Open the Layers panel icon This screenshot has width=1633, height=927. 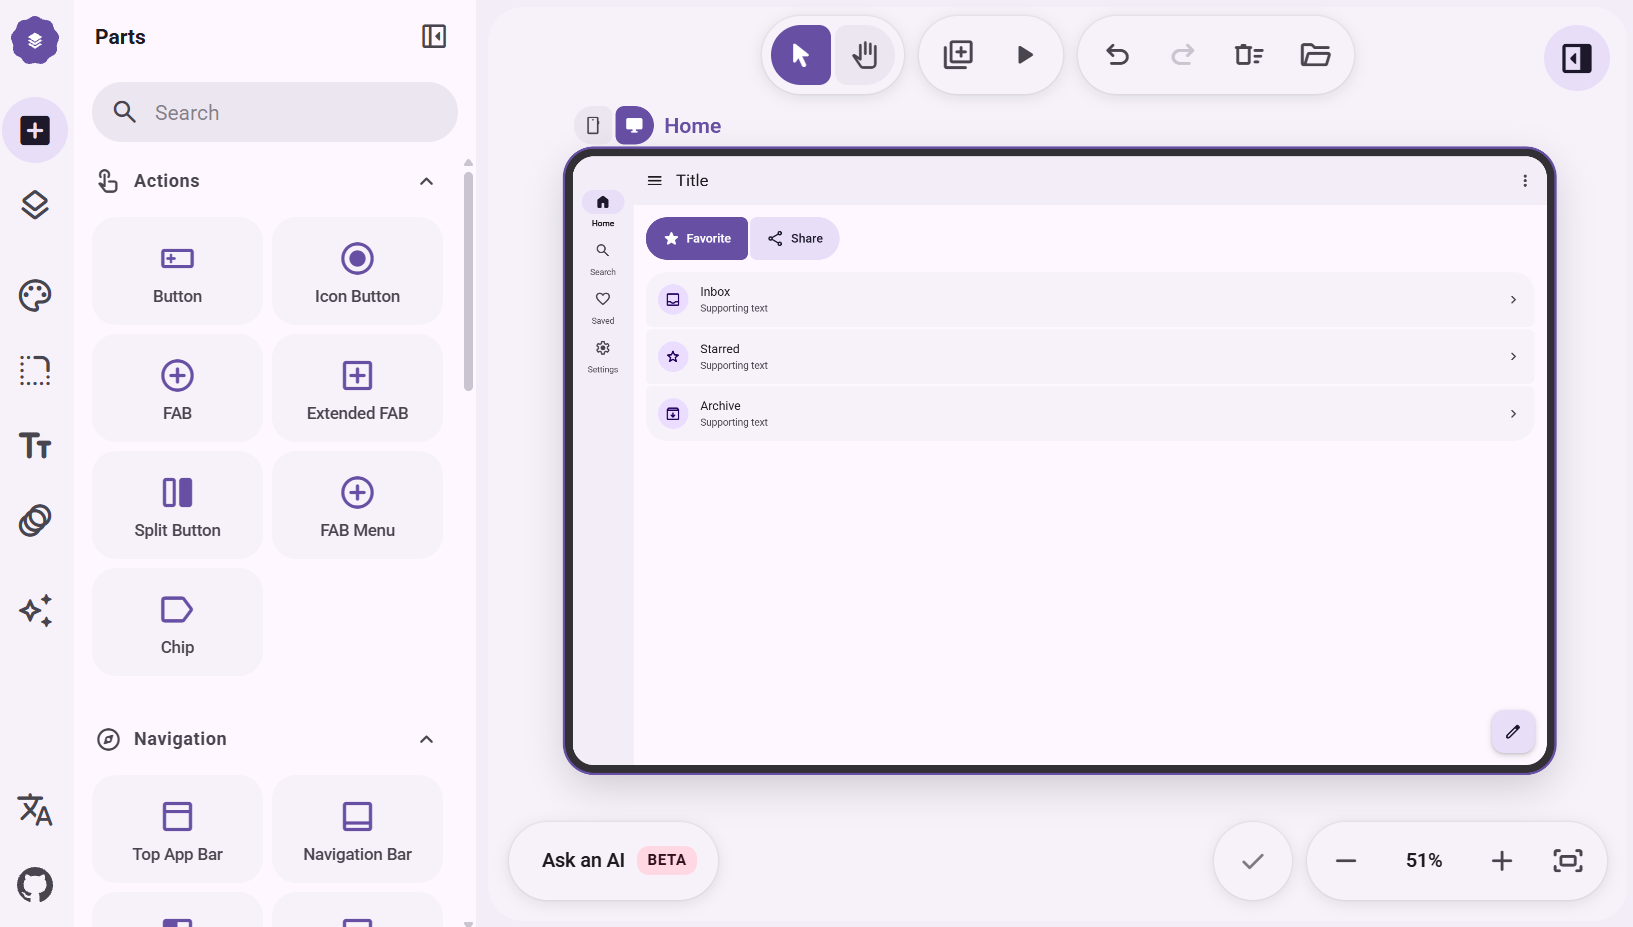coord(35,205)
